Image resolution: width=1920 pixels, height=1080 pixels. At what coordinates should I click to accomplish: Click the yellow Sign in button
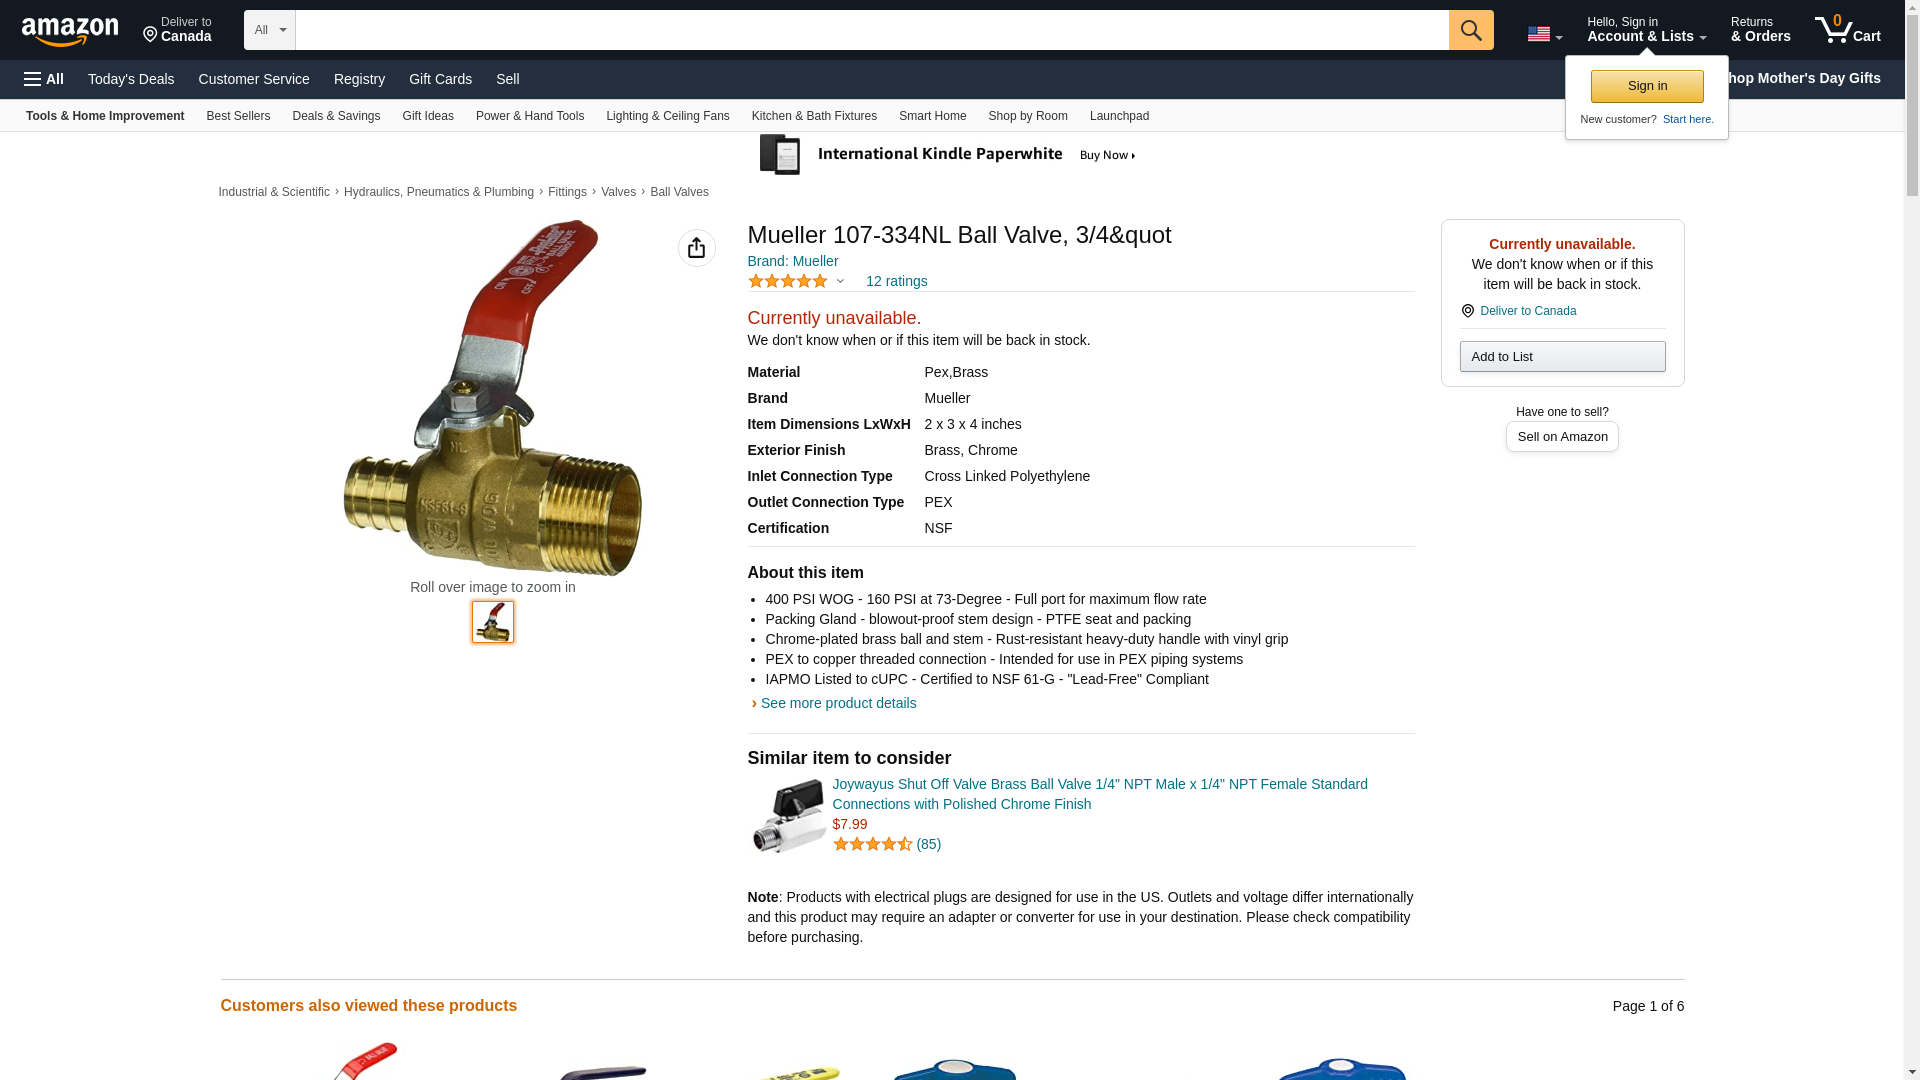coord(1647,86)
